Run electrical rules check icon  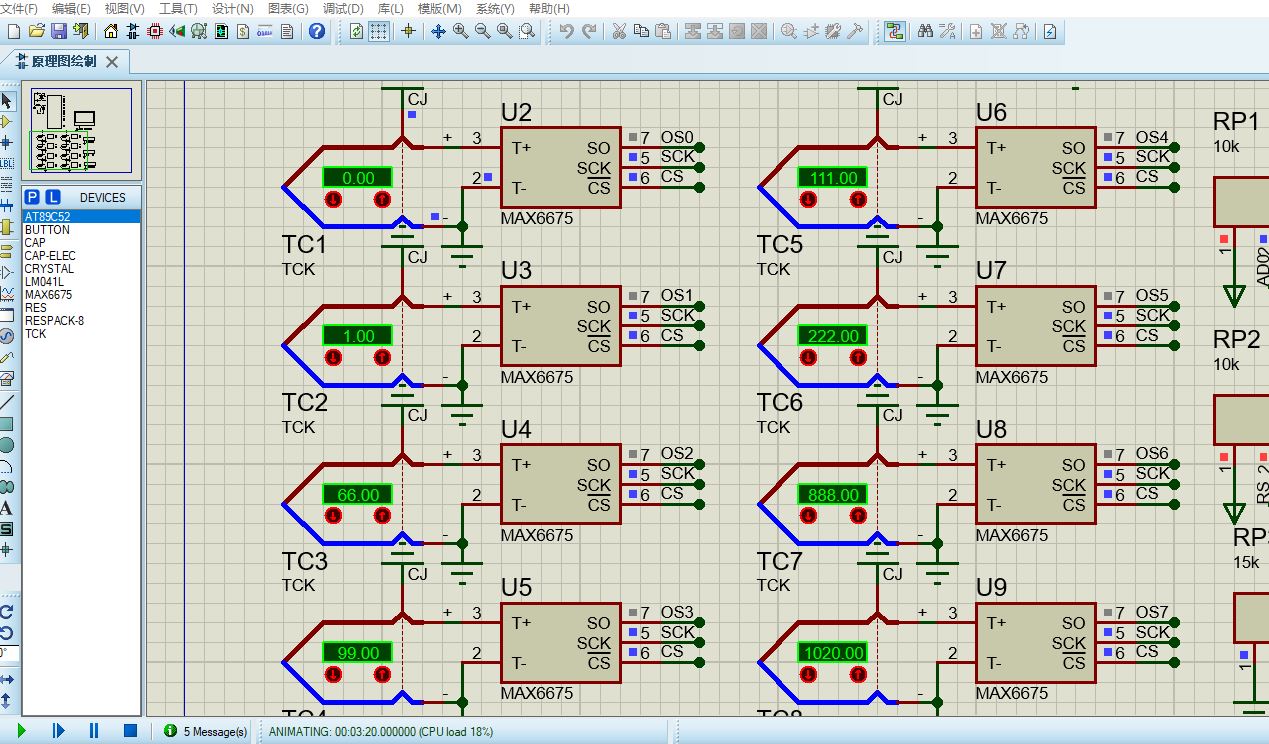[x=1050, y=31]
